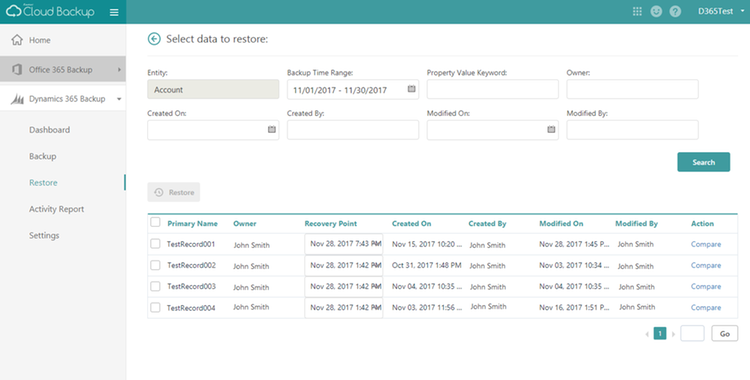Image resolution: width=750 pixels, height=380 pixels.
Task: Click the Entity Account field
Action: (213, 89)
